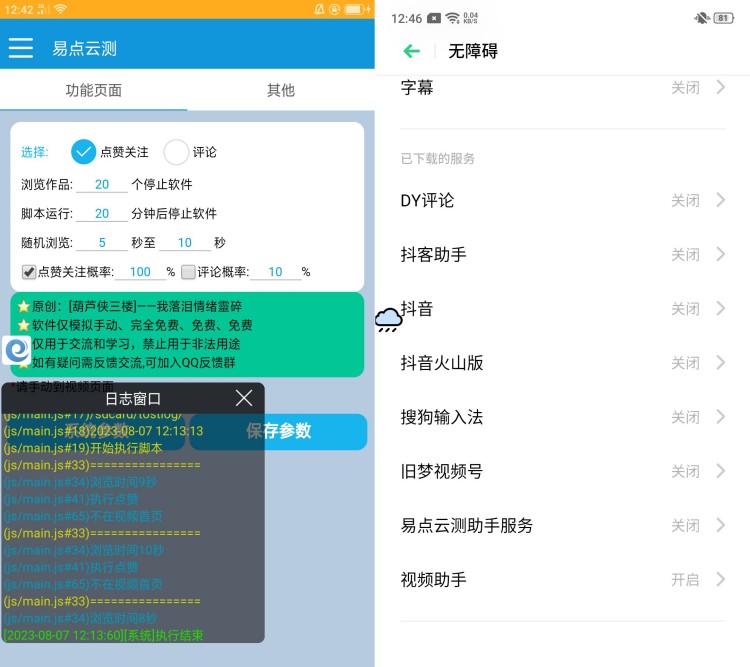Tap the 开启 status of 视频助手
The height and width of the screenshot is (667, 750).
pos(685,580)
